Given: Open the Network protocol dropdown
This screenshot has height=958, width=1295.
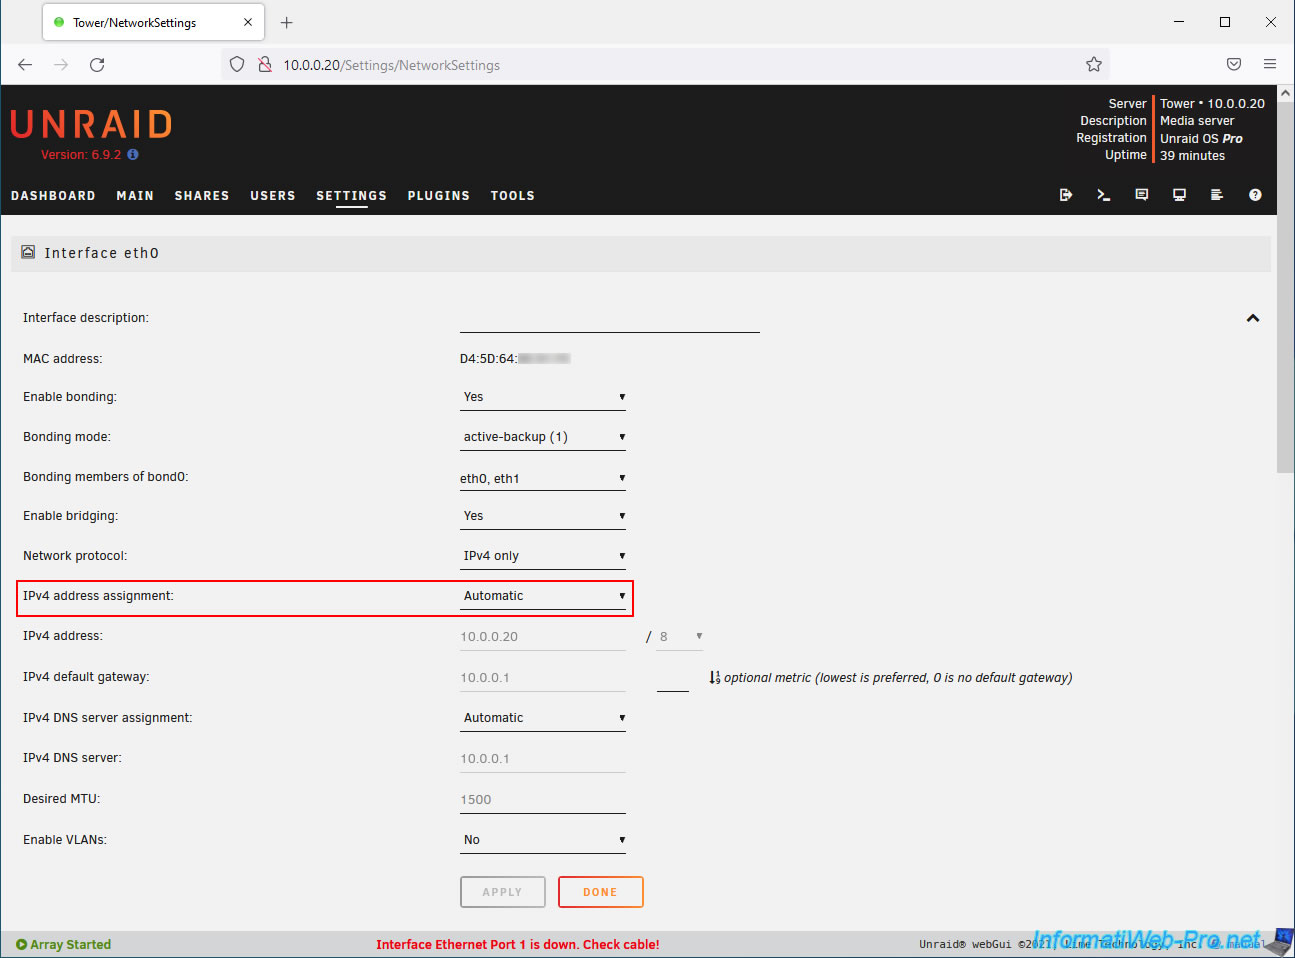Looking at the screenshot, I should click(543, 556).
